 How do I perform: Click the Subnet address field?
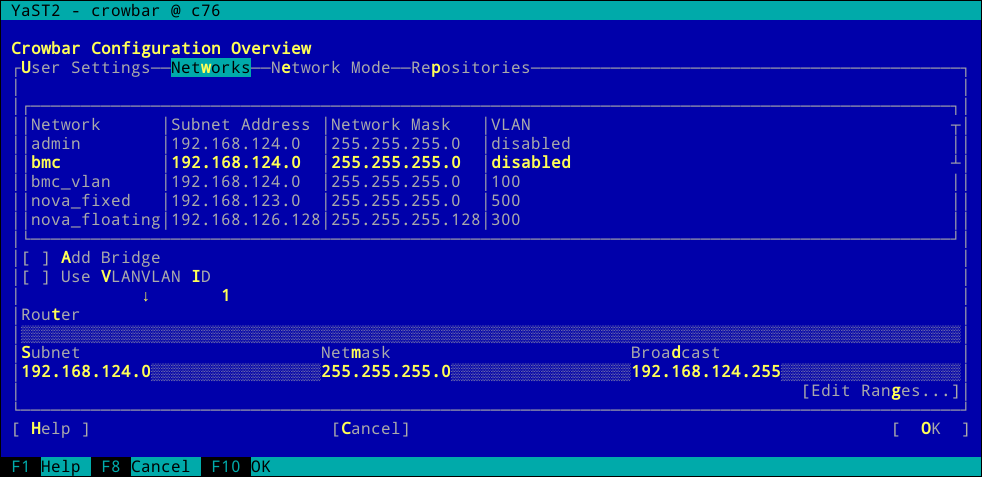click(x=165, y=372)
